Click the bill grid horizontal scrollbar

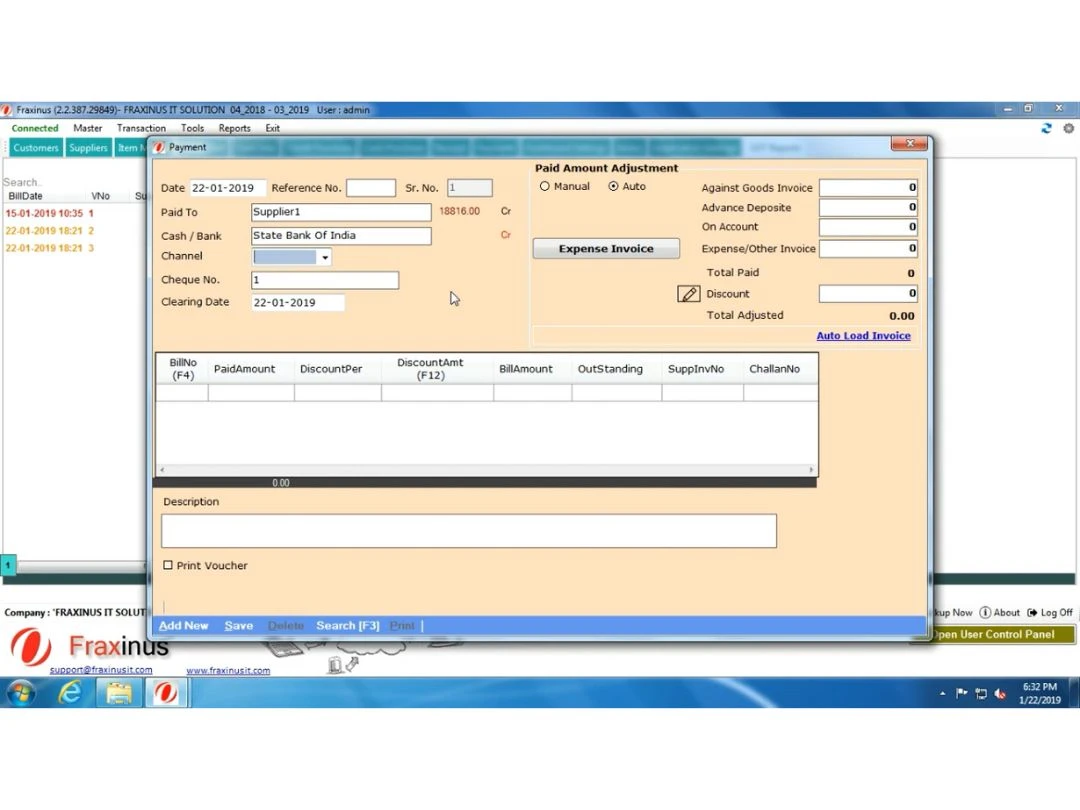[x=486, y=470]
